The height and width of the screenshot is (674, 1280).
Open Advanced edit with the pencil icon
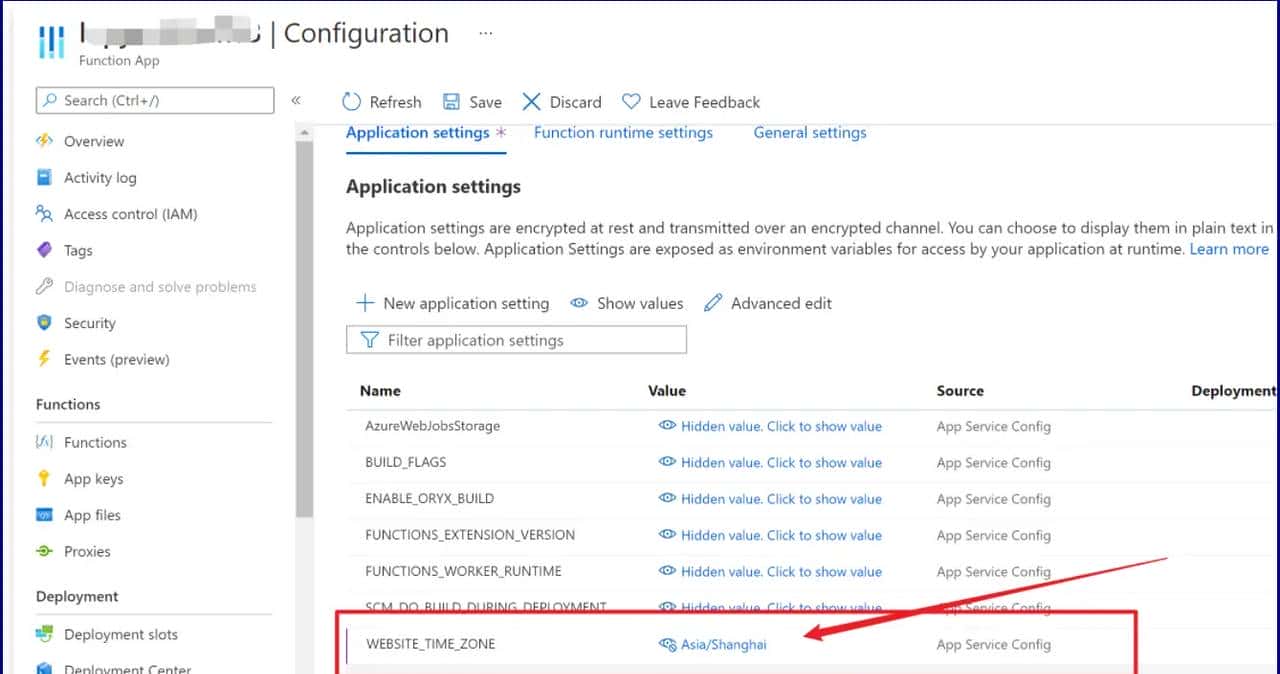(x=768, y=303)
